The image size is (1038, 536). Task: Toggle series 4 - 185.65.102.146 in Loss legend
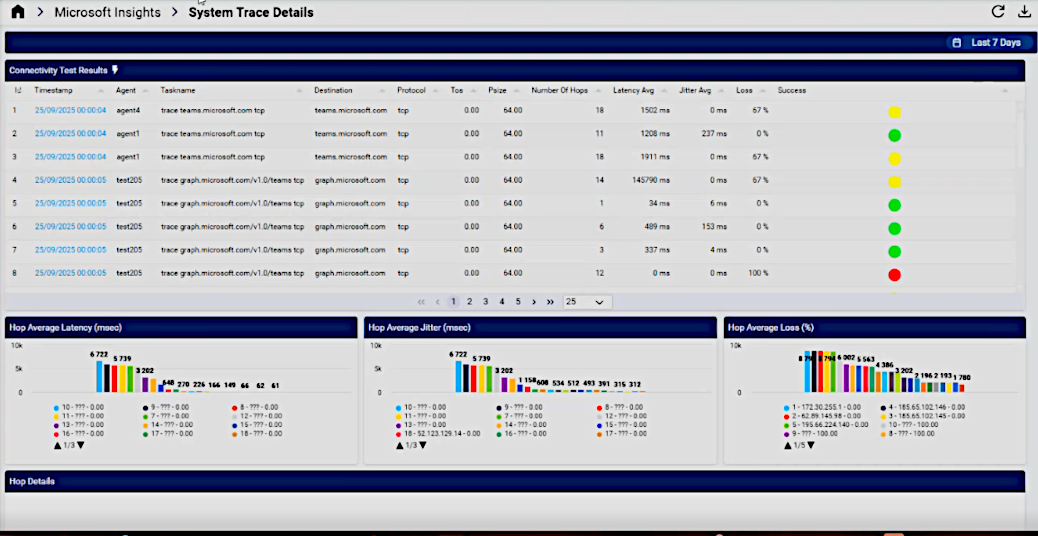(923, 407)
